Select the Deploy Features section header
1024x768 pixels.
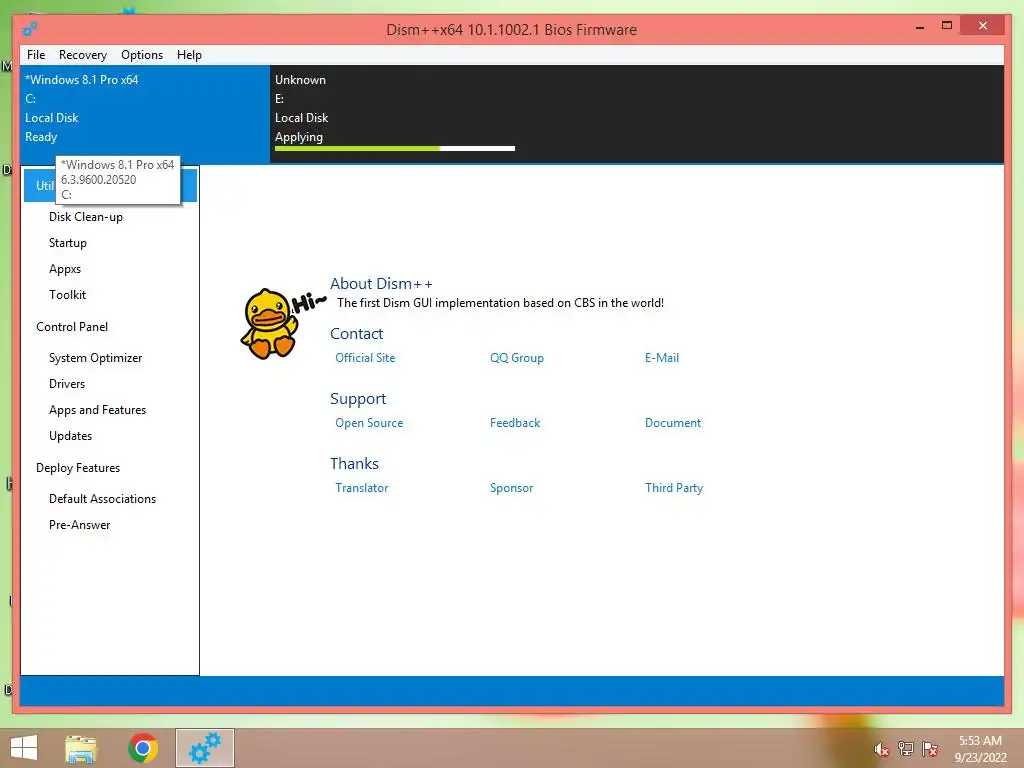[78, 468]
